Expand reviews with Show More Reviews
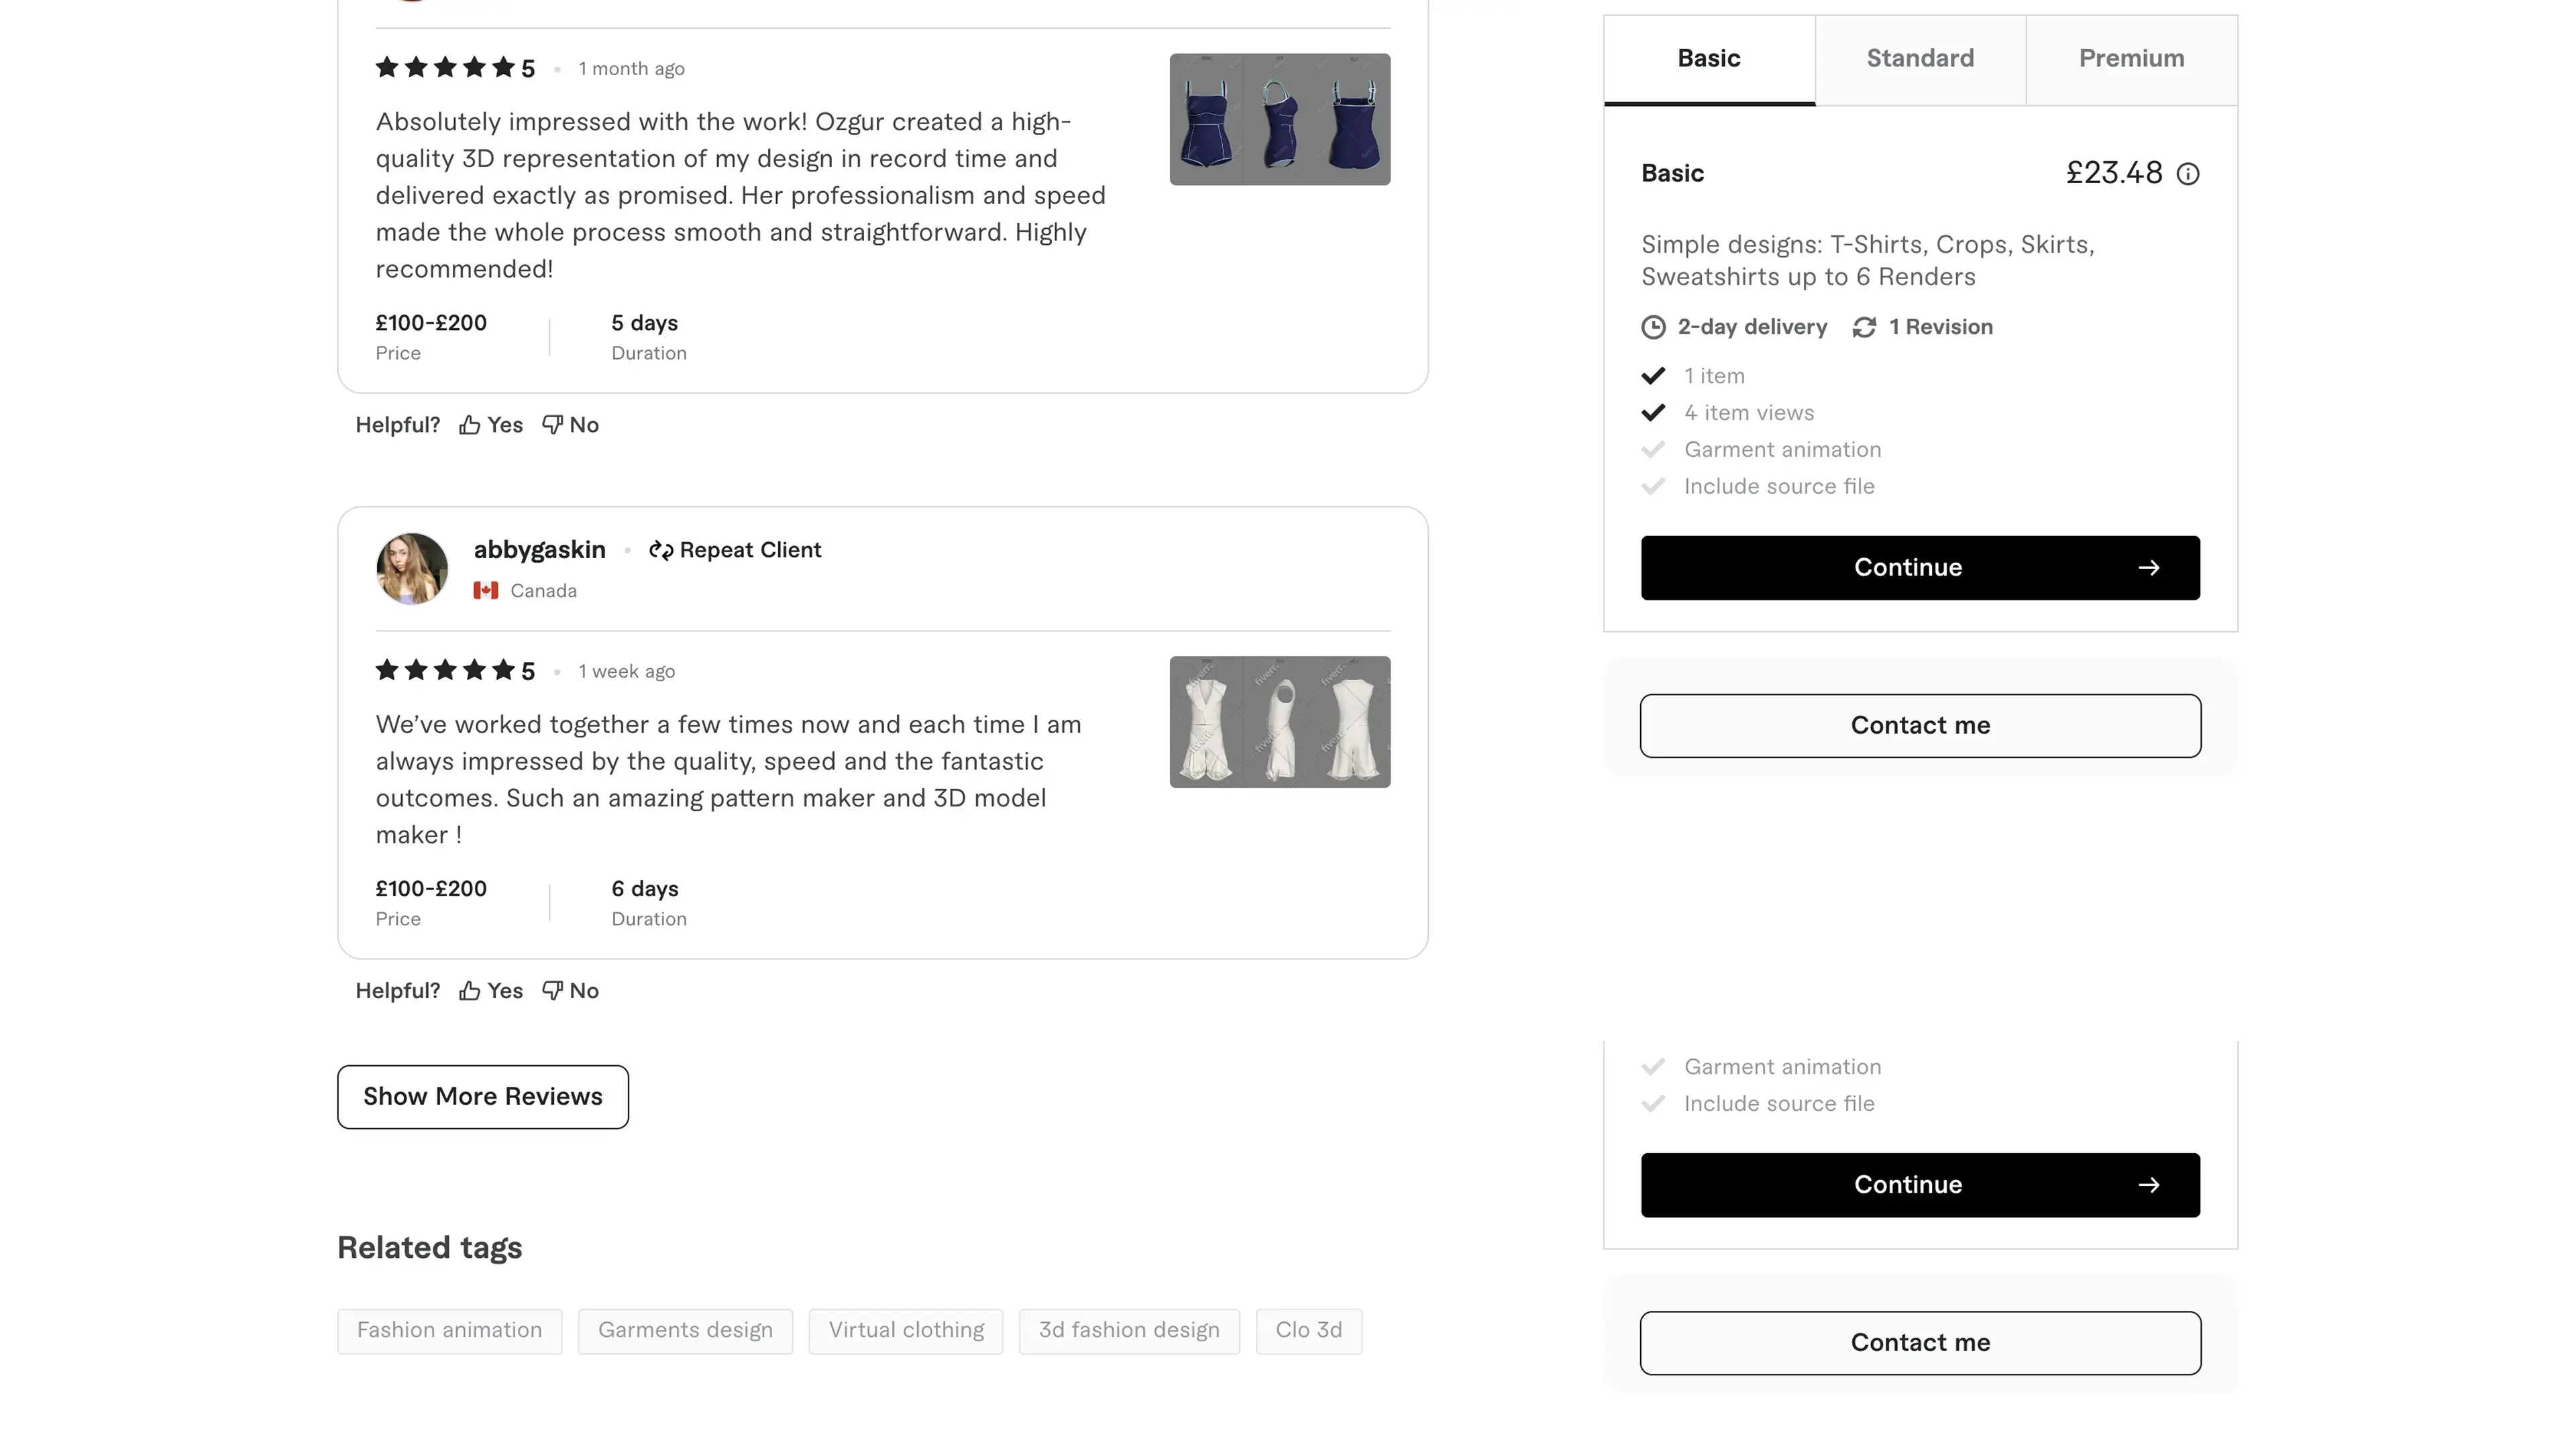The image size is (2576, 1449). [483, 1097]
